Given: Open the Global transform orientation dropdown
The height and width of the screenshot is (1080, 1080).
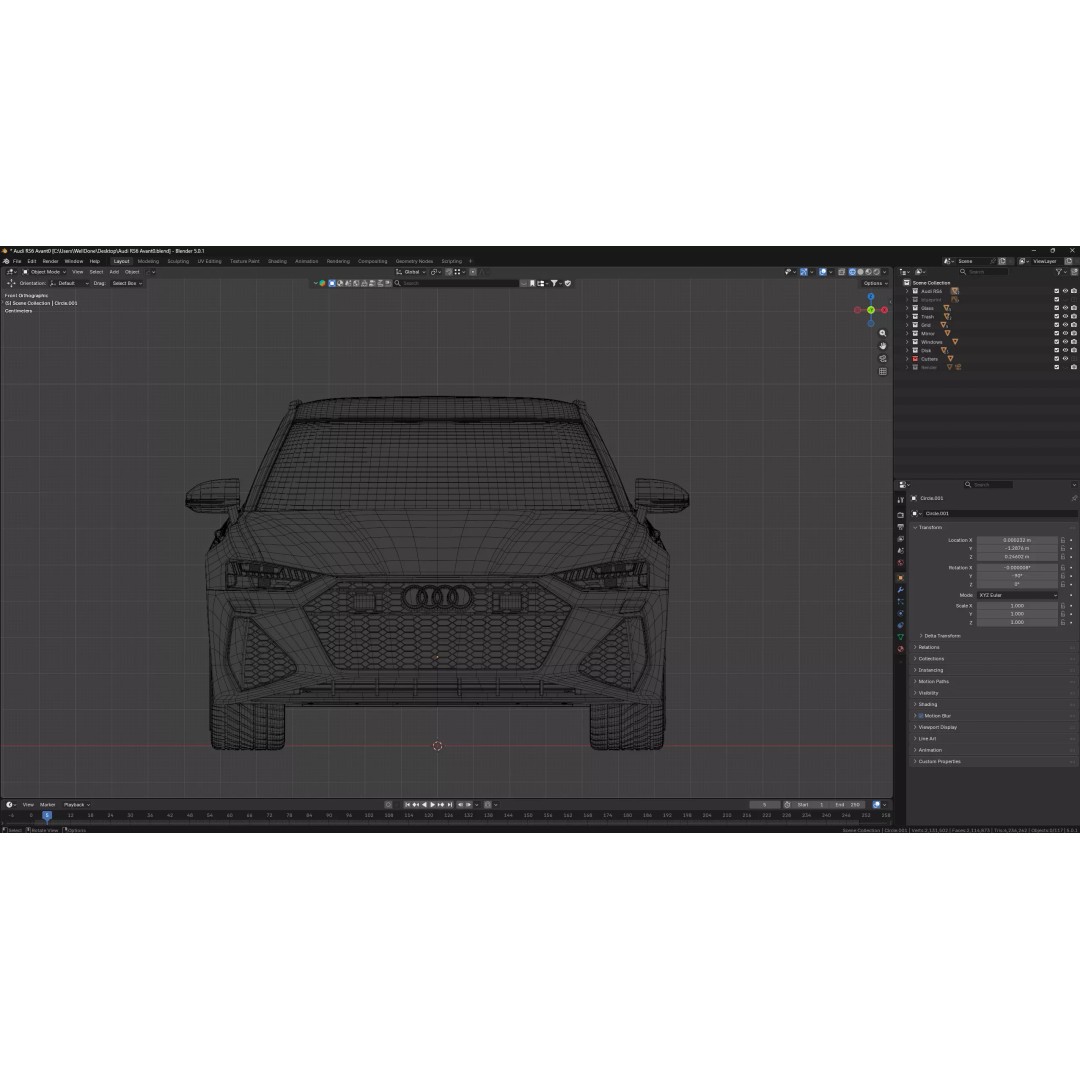Looking at the screenshot, I should tap(411, 272).
